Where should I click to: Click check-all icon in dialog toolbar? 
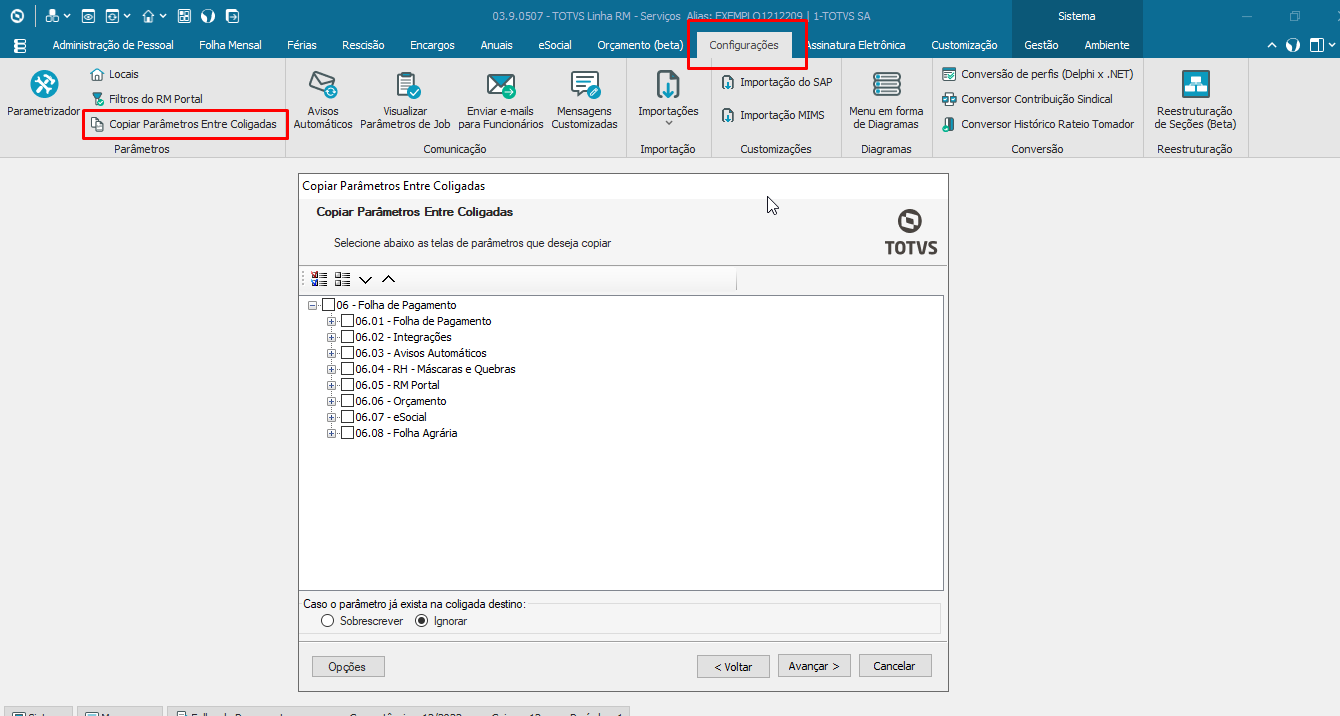tap(319, 279)
